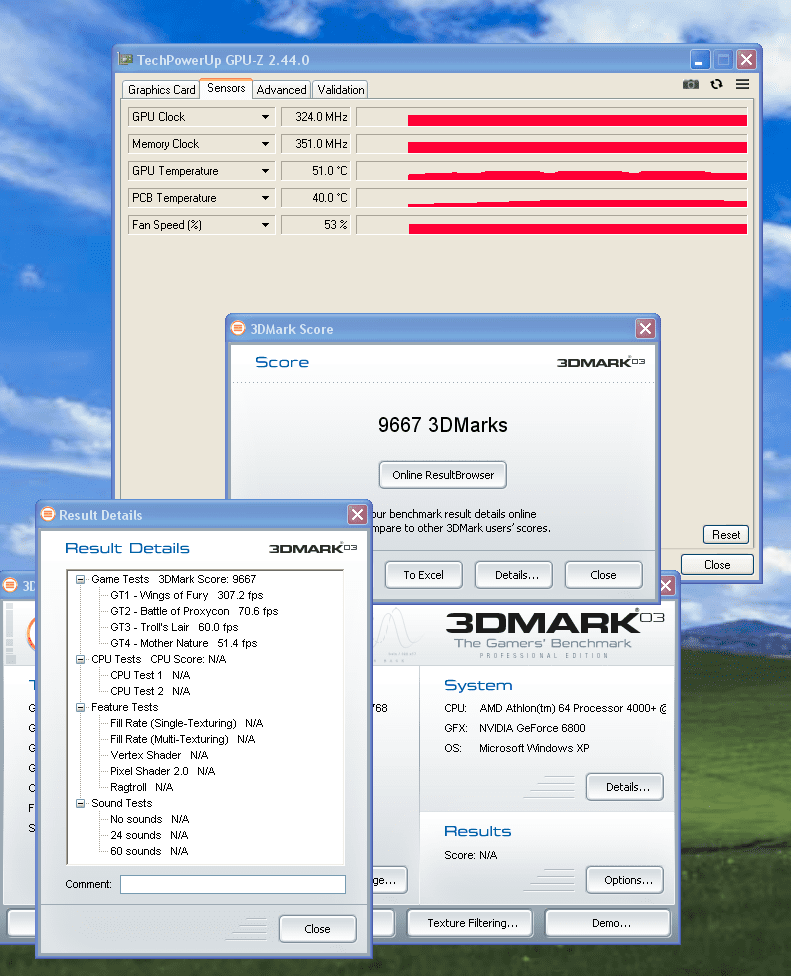This screenshot has height=976, width=791.
Task: Select GT4 - Mother Nature row
Action: [184, 644]
